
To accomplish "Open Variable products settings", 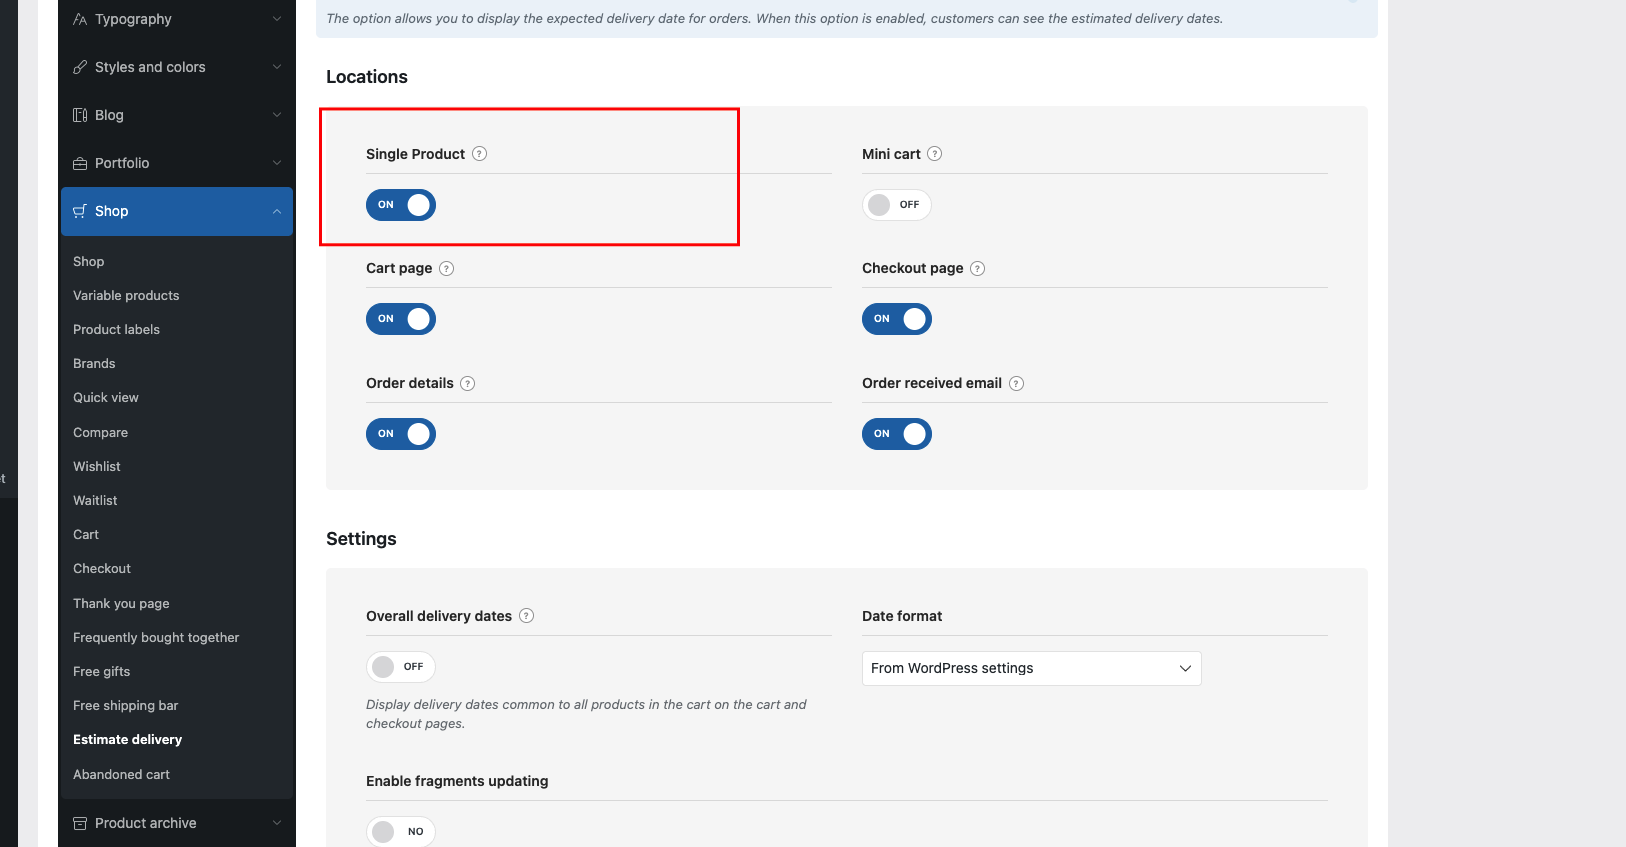I will [126, 295].
